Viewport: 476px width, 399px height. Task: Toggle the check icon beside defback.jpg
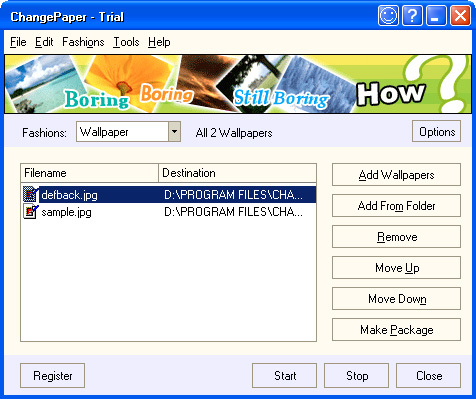pos(31,194)
